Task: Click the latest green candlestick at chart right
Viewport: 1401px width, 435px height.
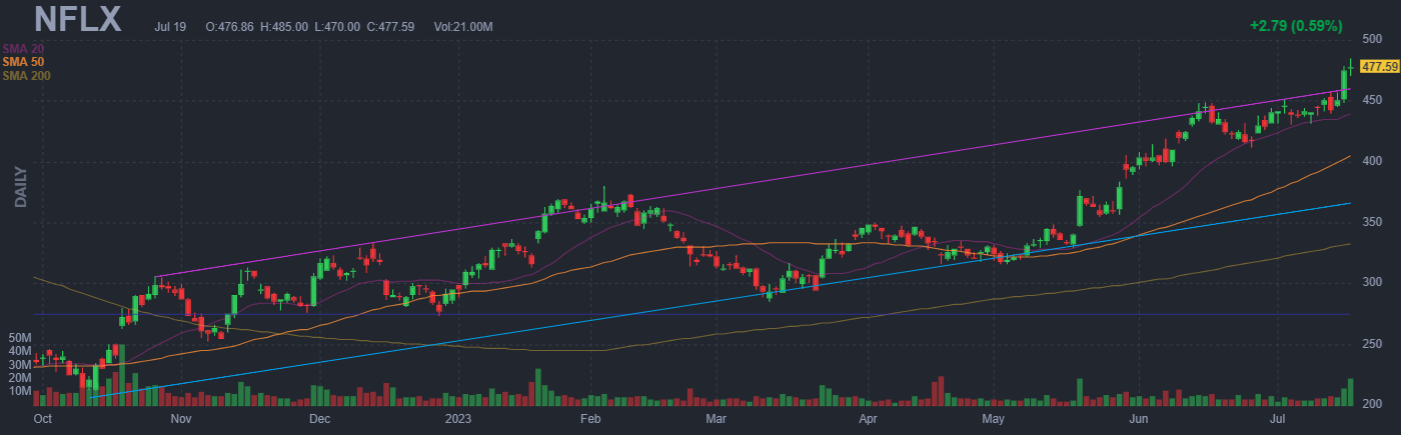Action: pyautogui.click(x=1350, y=66)
